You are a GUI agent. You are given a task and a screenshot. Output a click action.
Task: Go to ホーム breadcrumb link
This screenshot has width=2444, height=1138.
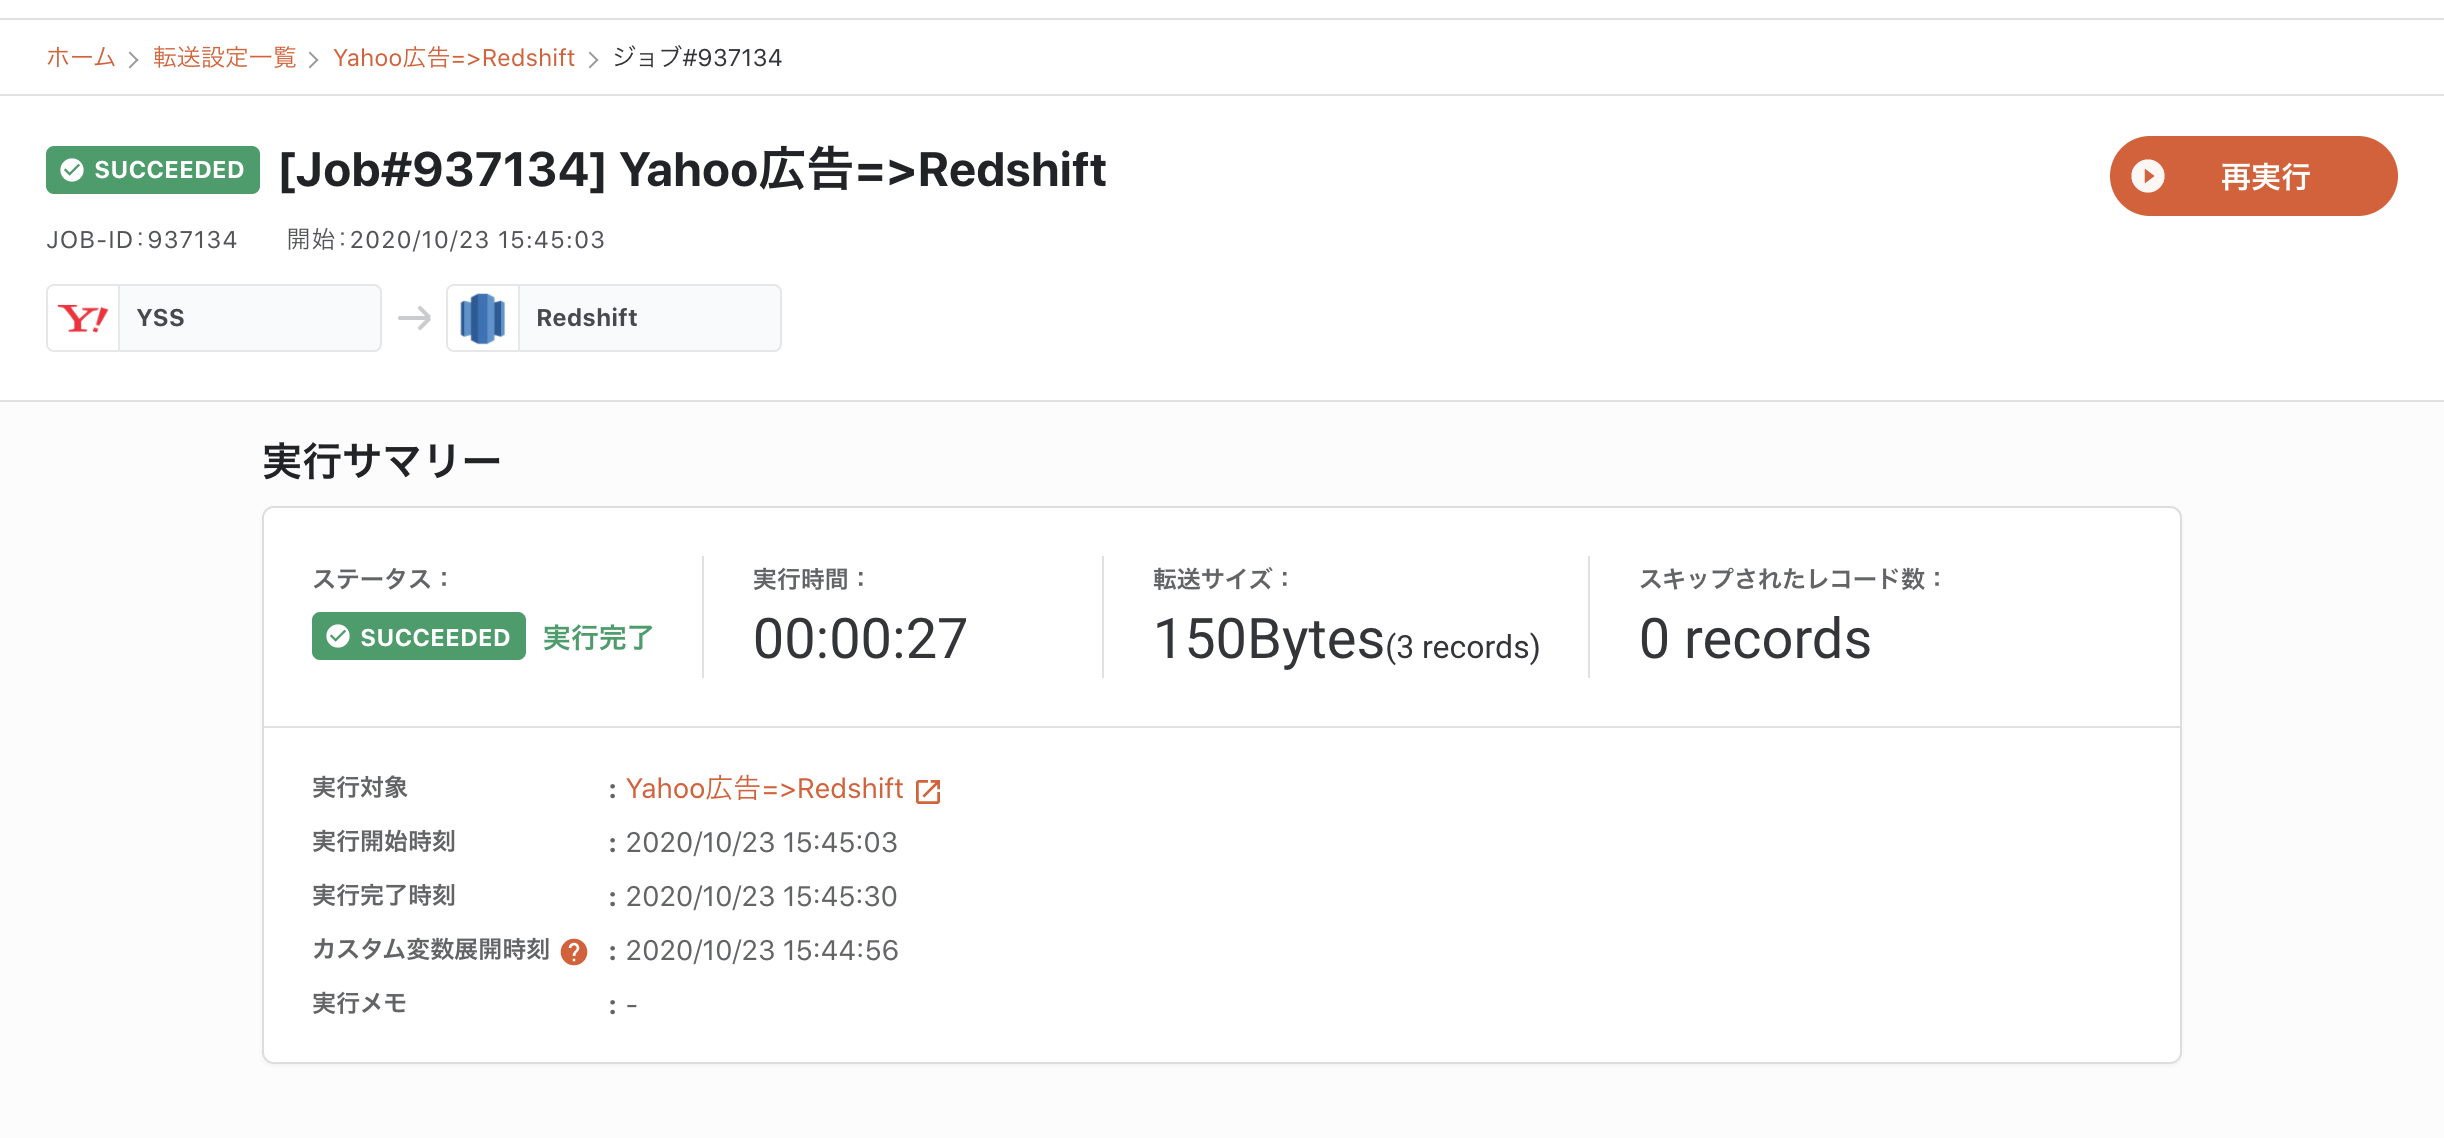pos(81,58)
